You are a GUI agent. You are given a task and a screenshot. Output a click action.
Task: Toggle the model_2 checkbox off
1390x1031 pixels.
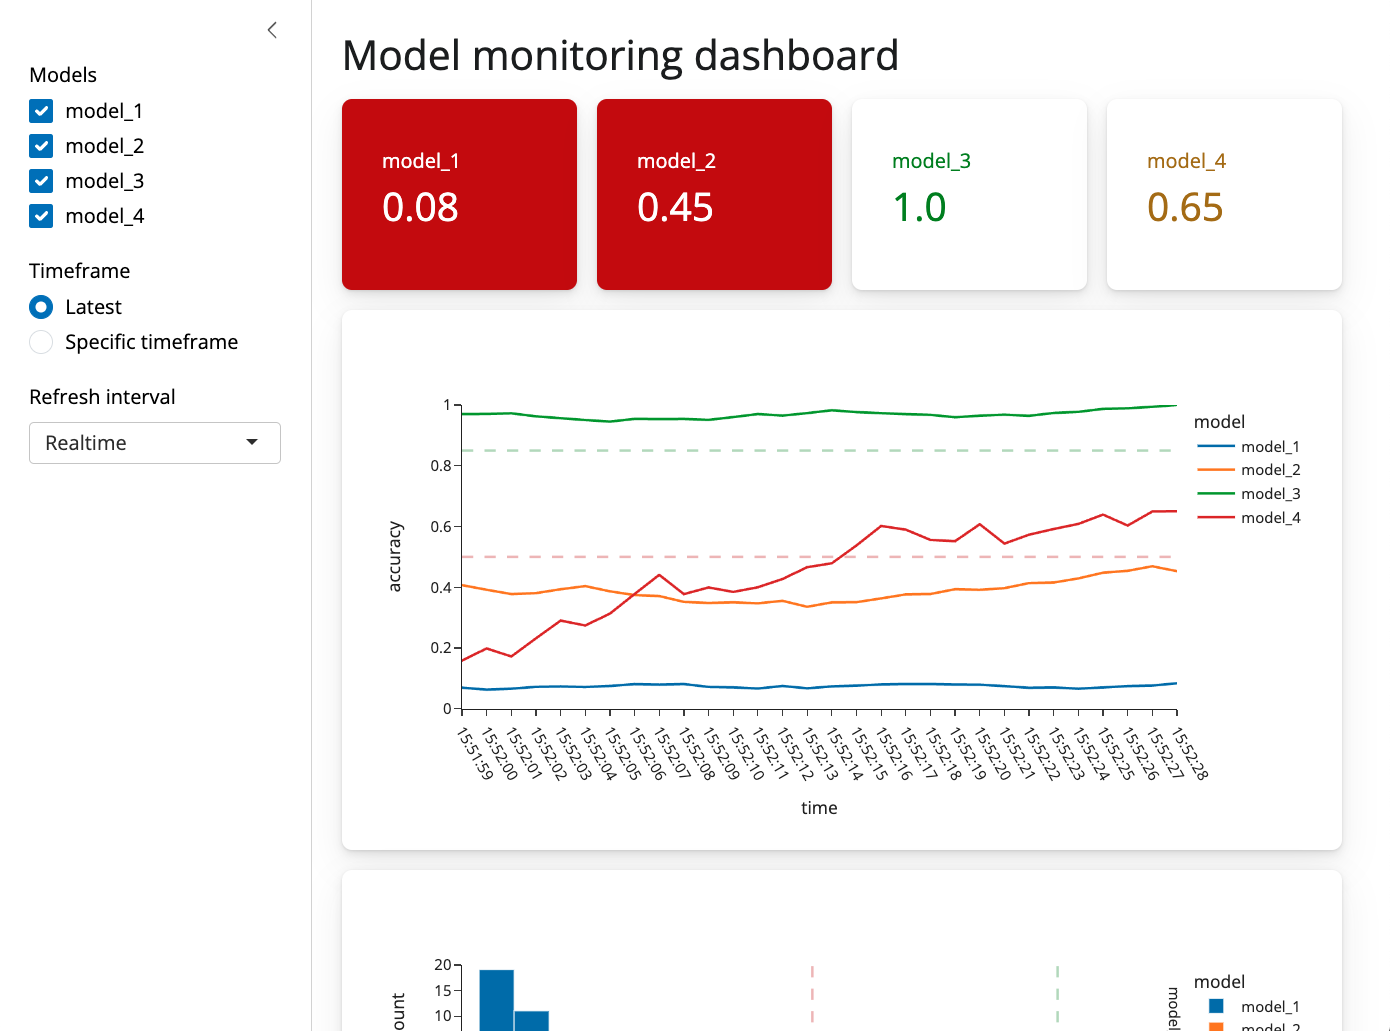point(41,146)
